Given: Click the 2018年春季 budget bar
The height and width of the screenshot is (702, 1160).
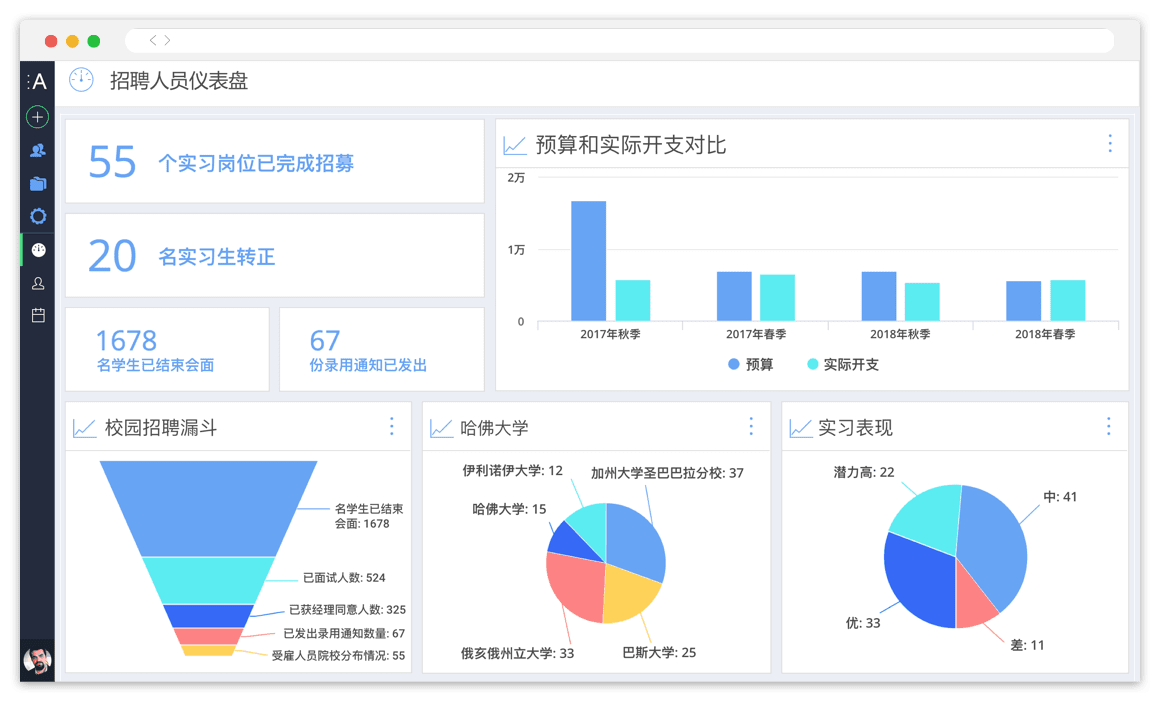Looking at the screenshot, I should click(1023, 301).
